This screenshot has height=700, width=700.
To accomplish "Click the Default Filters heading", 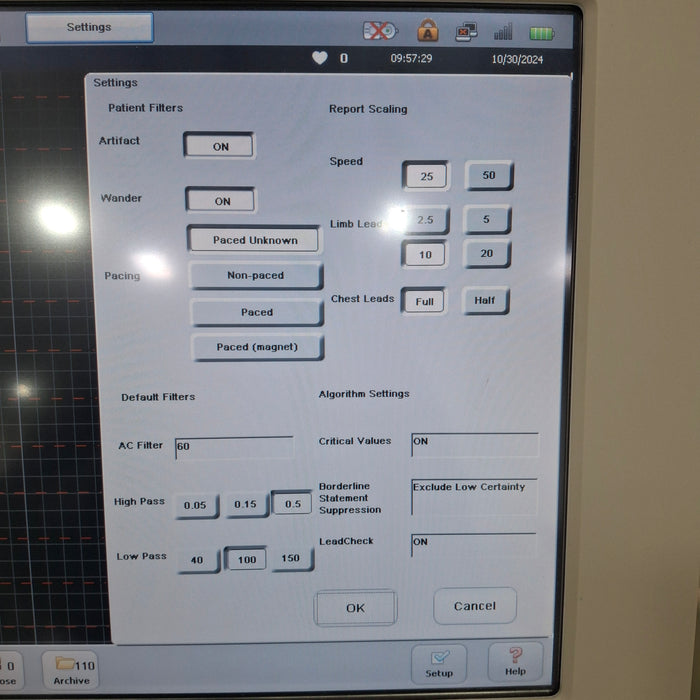I will coord(158,397).
